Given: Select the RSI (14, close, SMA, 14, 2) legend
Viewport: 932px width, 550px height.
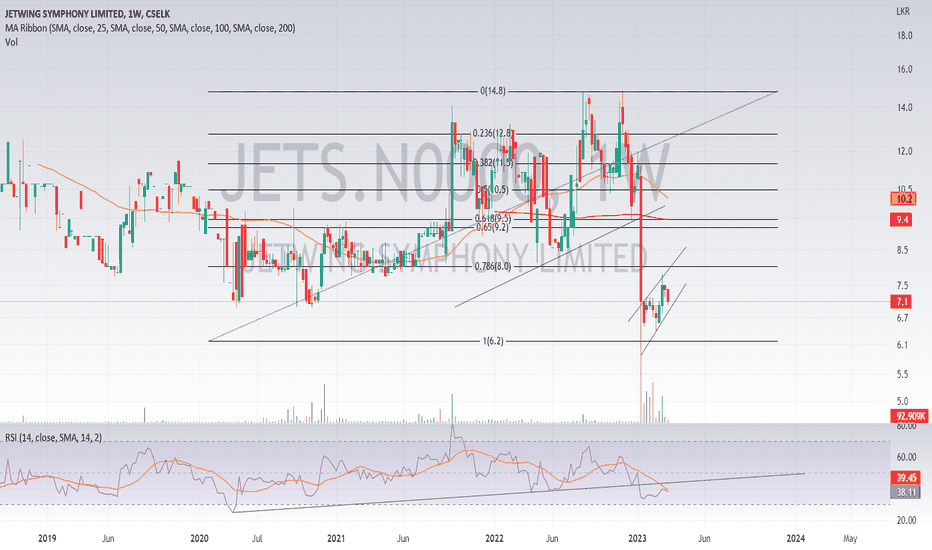Looking at the screenshot, I should tap(53, 438).
